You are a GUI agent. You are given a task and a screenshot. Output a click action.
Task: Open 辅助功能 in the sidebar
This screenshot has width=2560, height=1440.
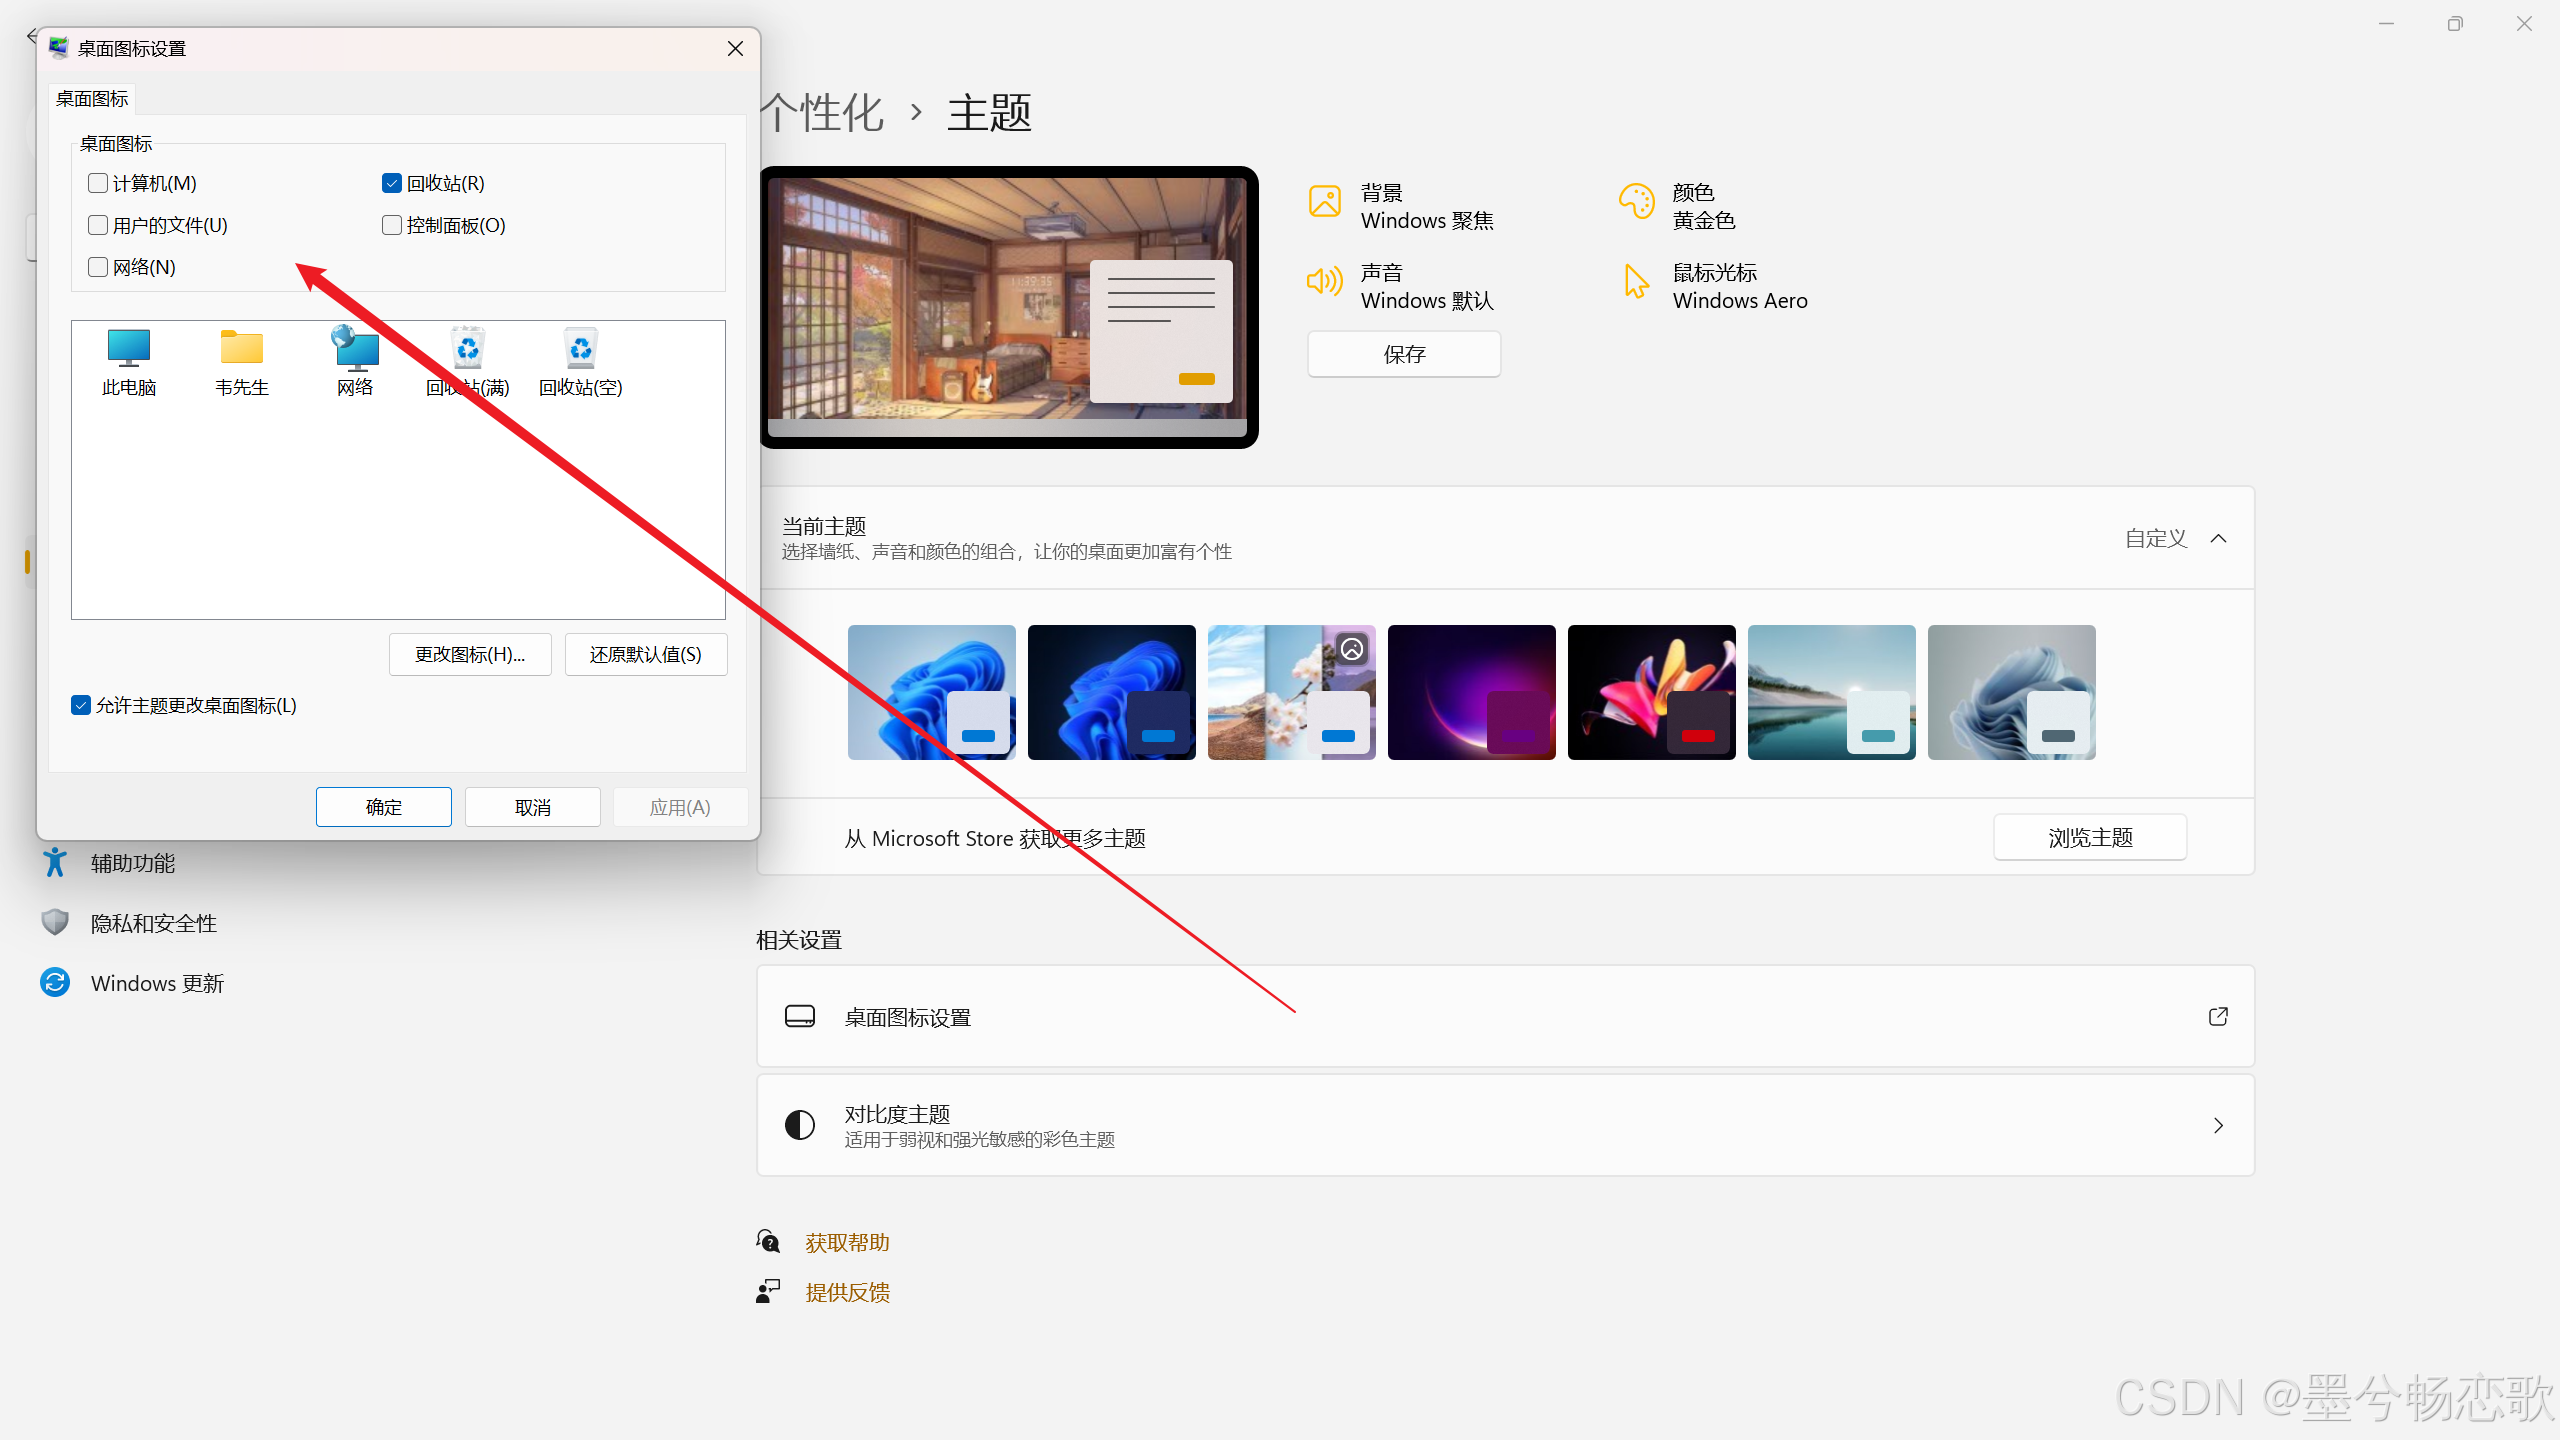click(132, 863)
